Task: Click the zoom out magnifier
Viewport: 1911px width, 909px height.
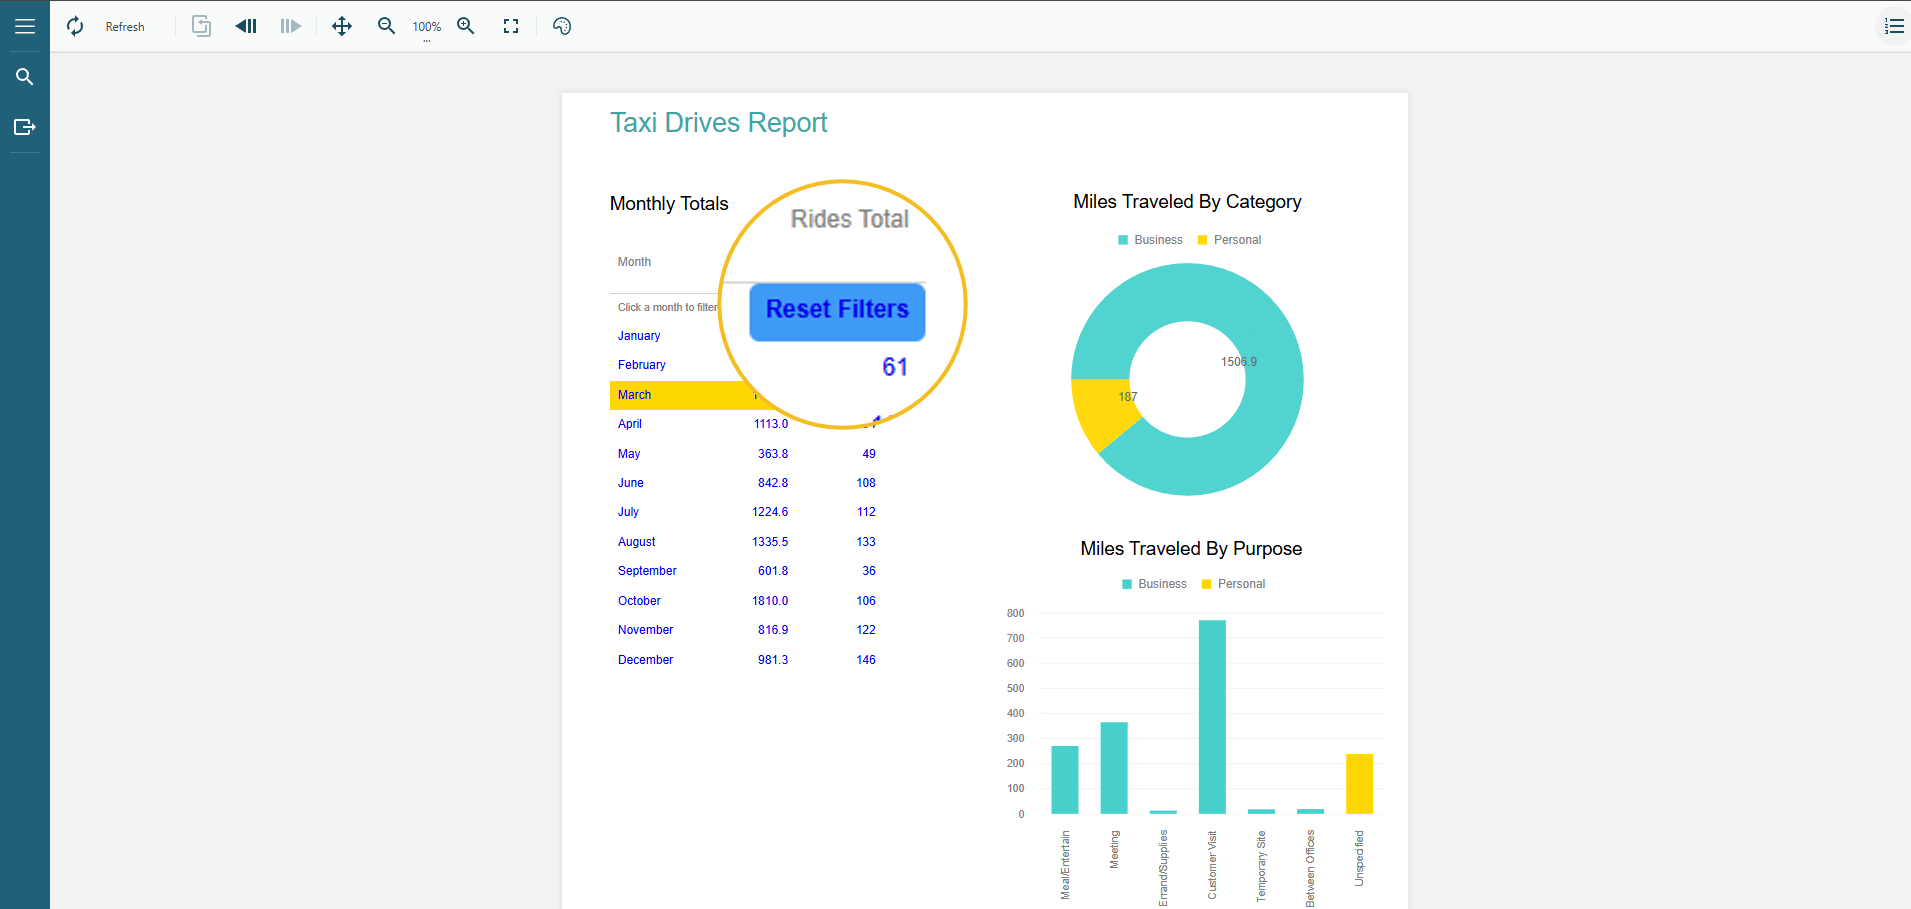Action: tap(386, 27)
